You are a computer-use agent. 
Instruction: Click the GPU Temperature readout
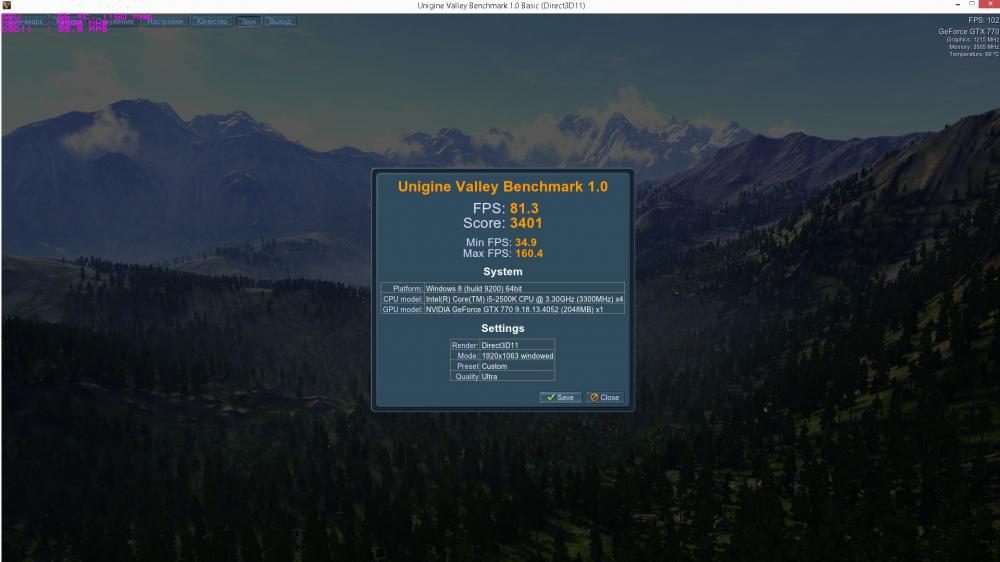(x=974, y=54)
